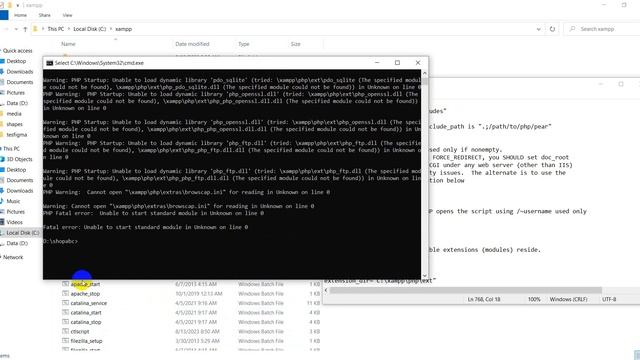Refresh the xampp folder view
The image size is (640, 360).
[x=552, y=29]
